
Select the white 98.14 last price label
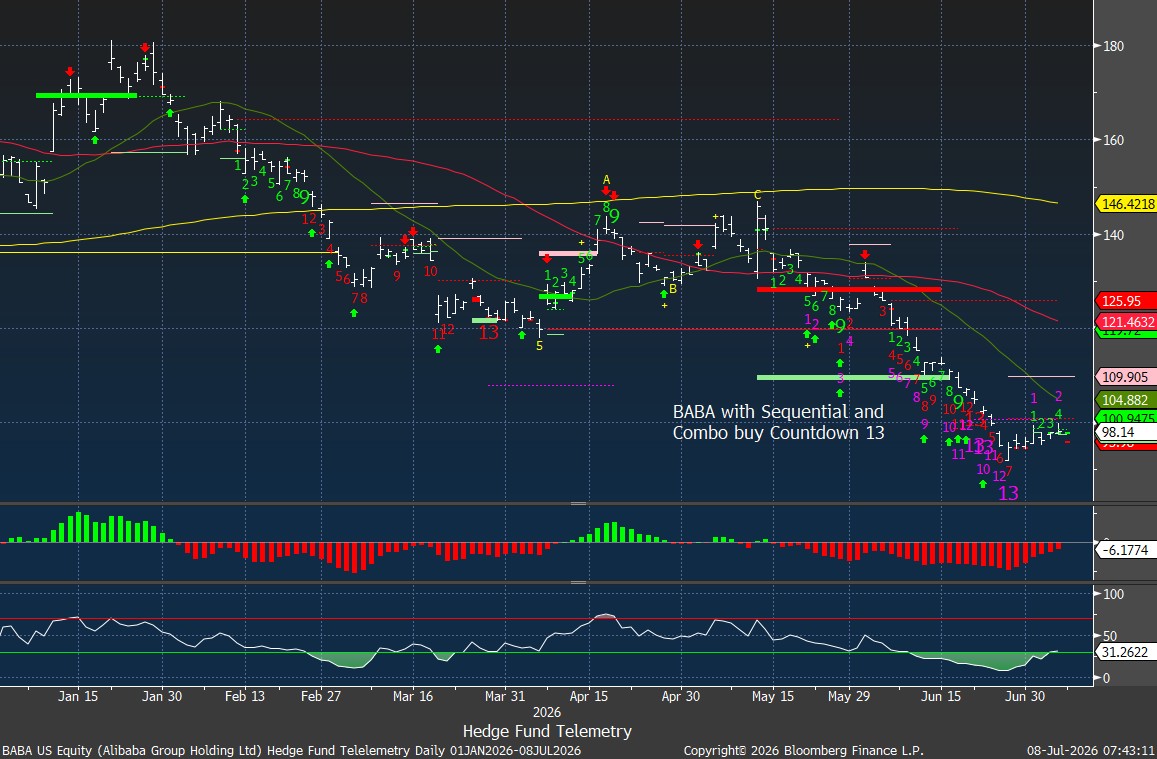[x=1127, y=432]
